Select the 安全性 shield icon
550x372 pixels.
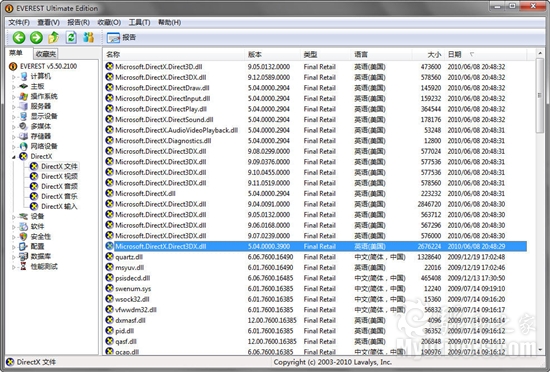click(x=24, y=237)
